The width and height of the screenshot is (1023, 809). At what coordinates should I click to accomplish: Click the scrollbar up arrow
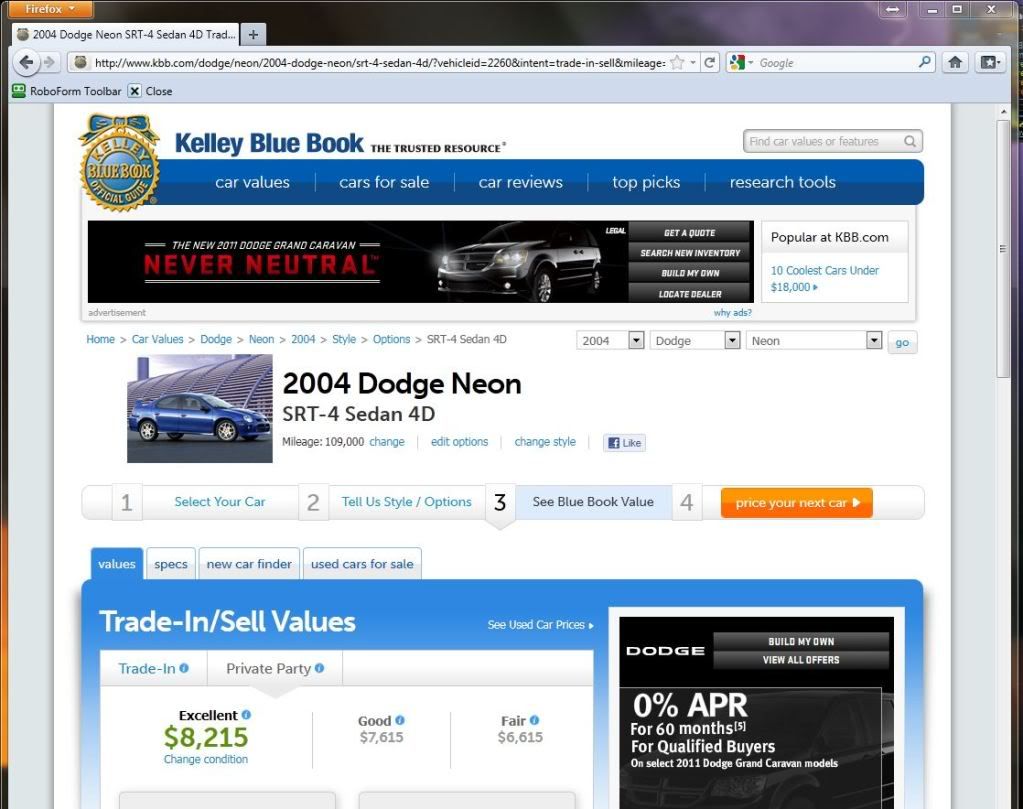tap(1003, 112)
